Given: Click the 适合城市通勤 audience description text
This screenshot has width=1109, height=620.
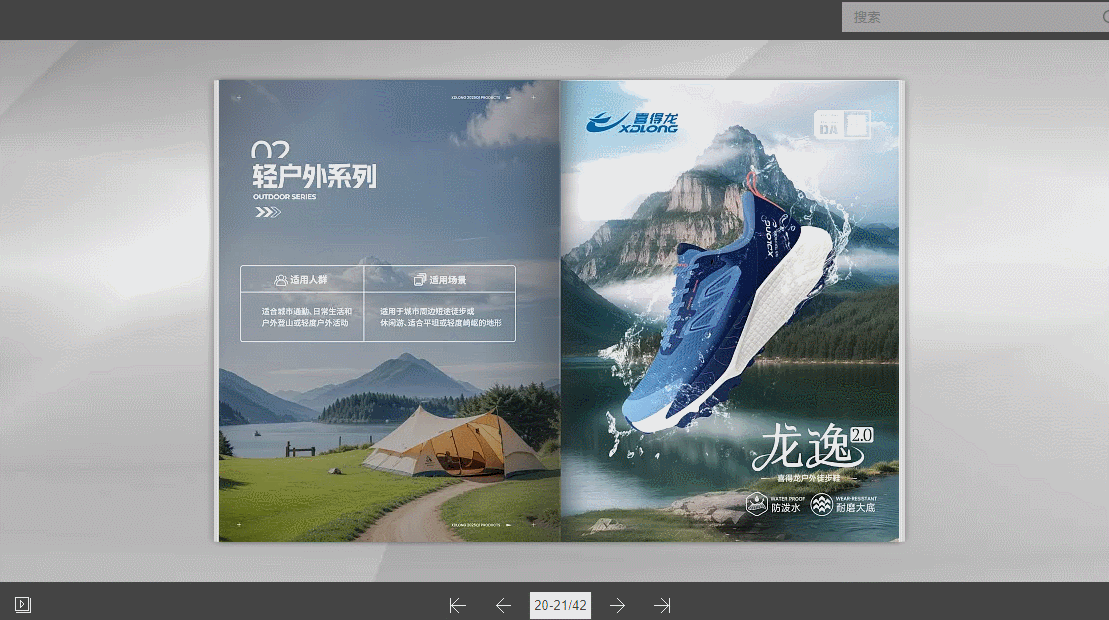Looking at the screenshot, I should 306,317.
